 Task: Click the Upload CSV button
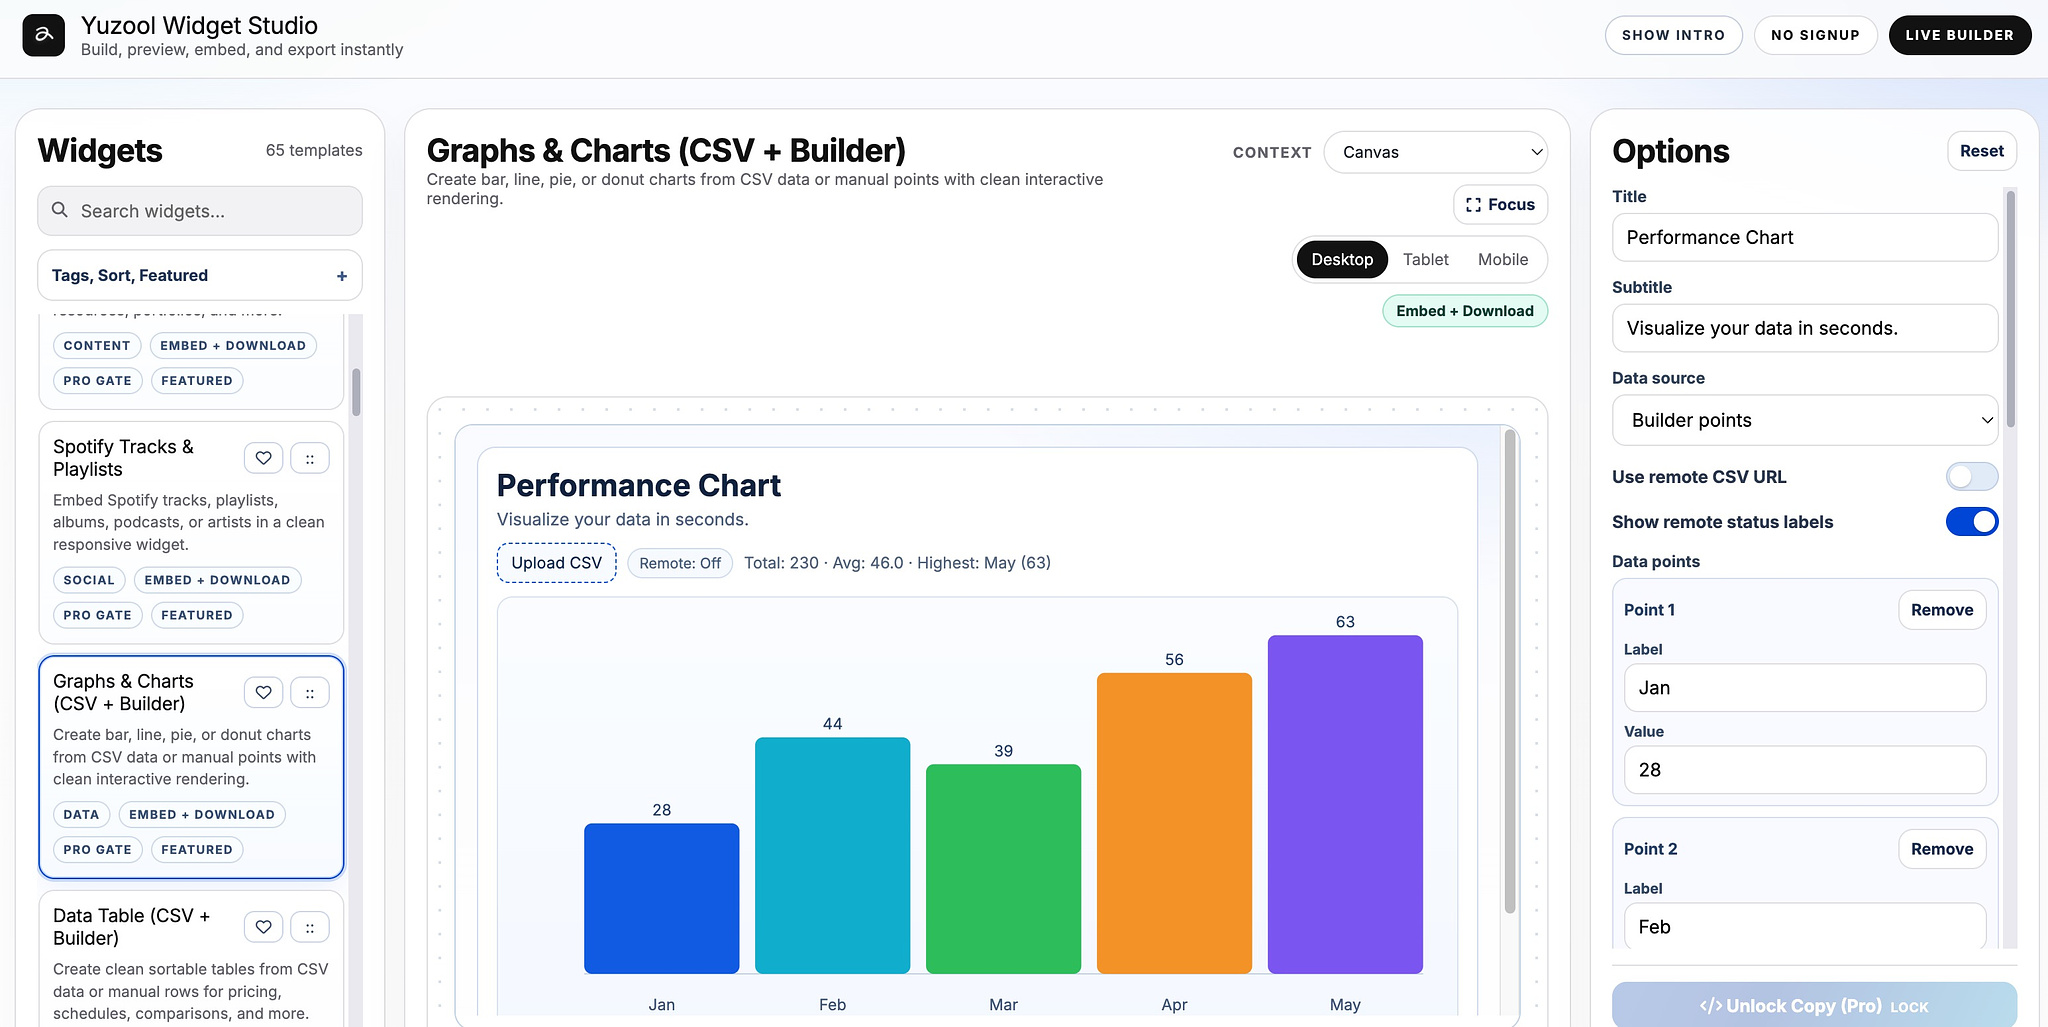point(556,563)
